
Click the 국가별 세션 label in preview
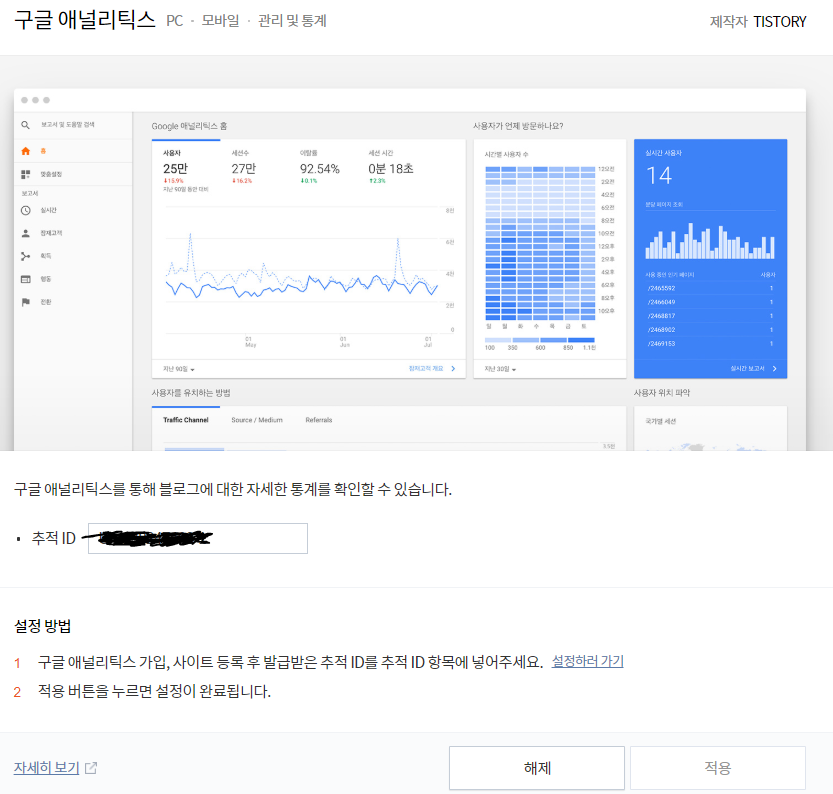pos(660,421)
